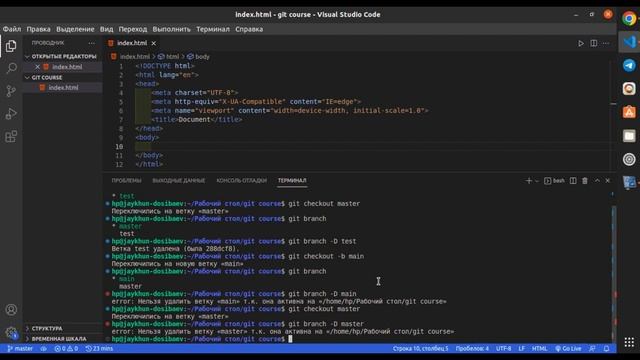Click 23 mins timer in status bar
Image resolution: width=640 pixels, height=360 pixels.
tap(99, 349)
